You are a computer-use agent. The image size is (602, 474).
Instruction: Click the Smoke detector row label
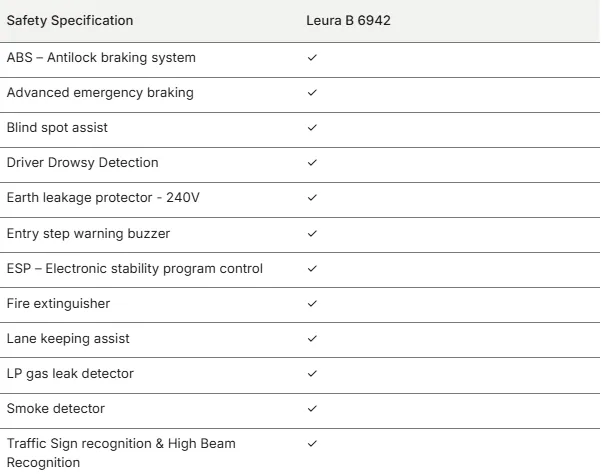pyautogui.click(x=56, y=408)
